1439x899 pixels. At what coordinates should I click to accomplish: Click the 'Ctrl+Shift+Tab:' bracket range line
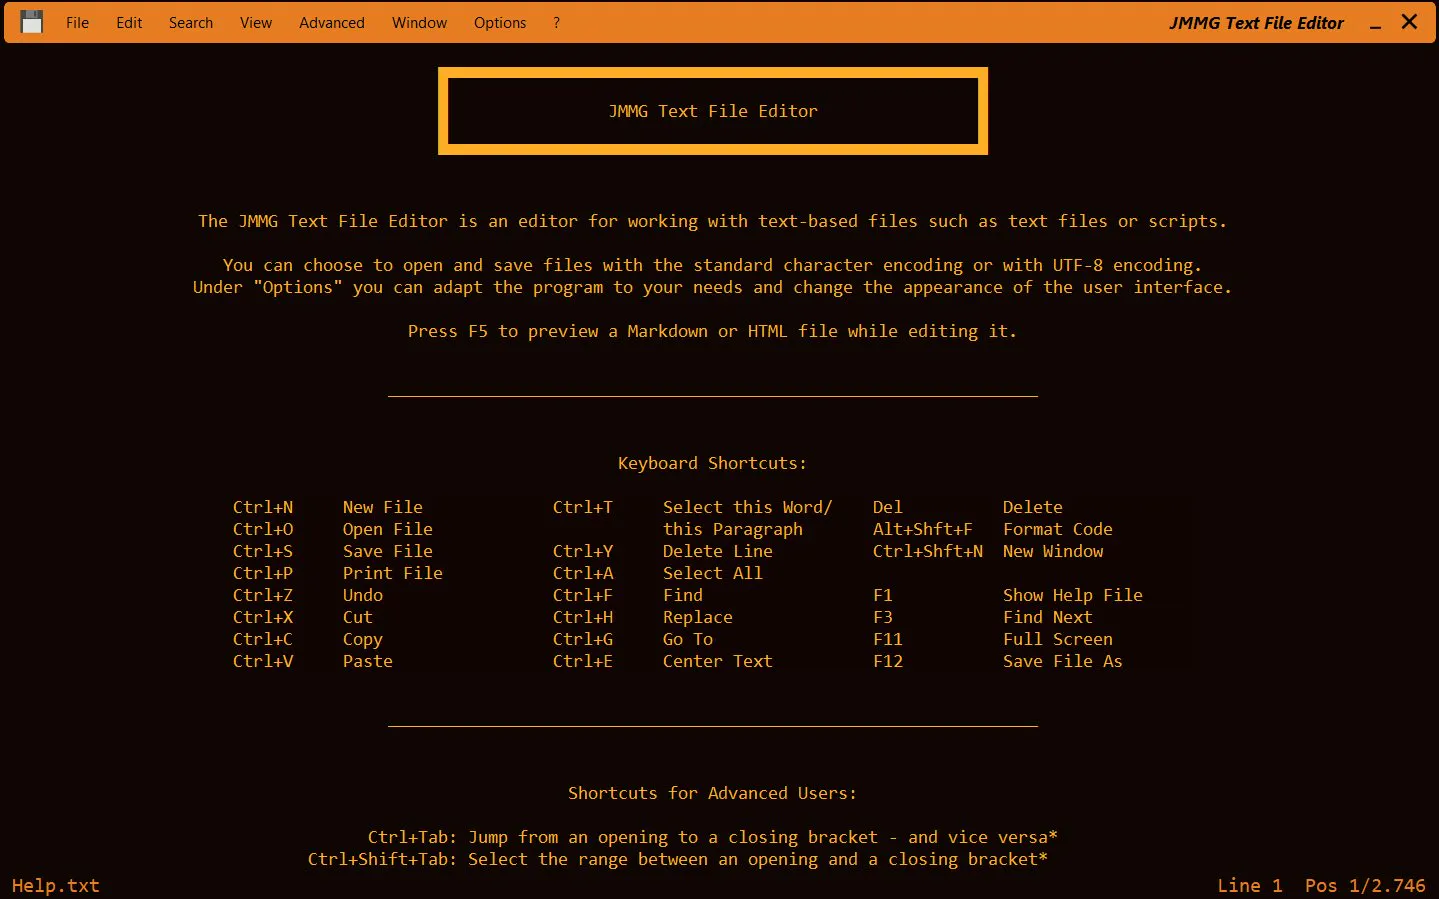(678, 859)
